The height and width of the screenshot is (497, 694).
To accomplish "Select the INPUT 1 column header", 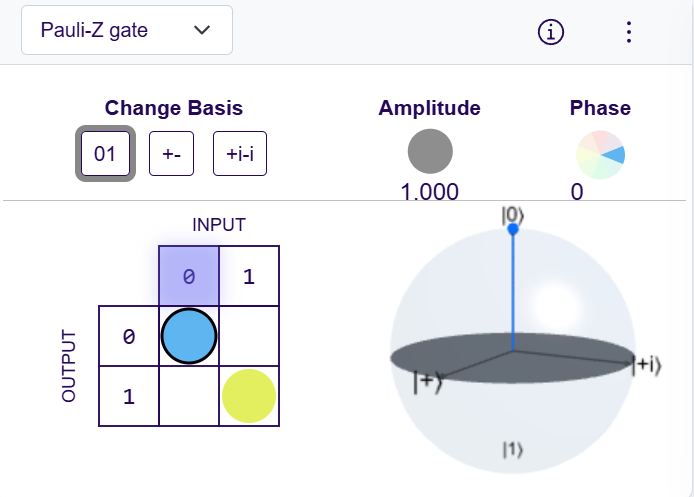I will pyautogui.click(x=248, y=275).
